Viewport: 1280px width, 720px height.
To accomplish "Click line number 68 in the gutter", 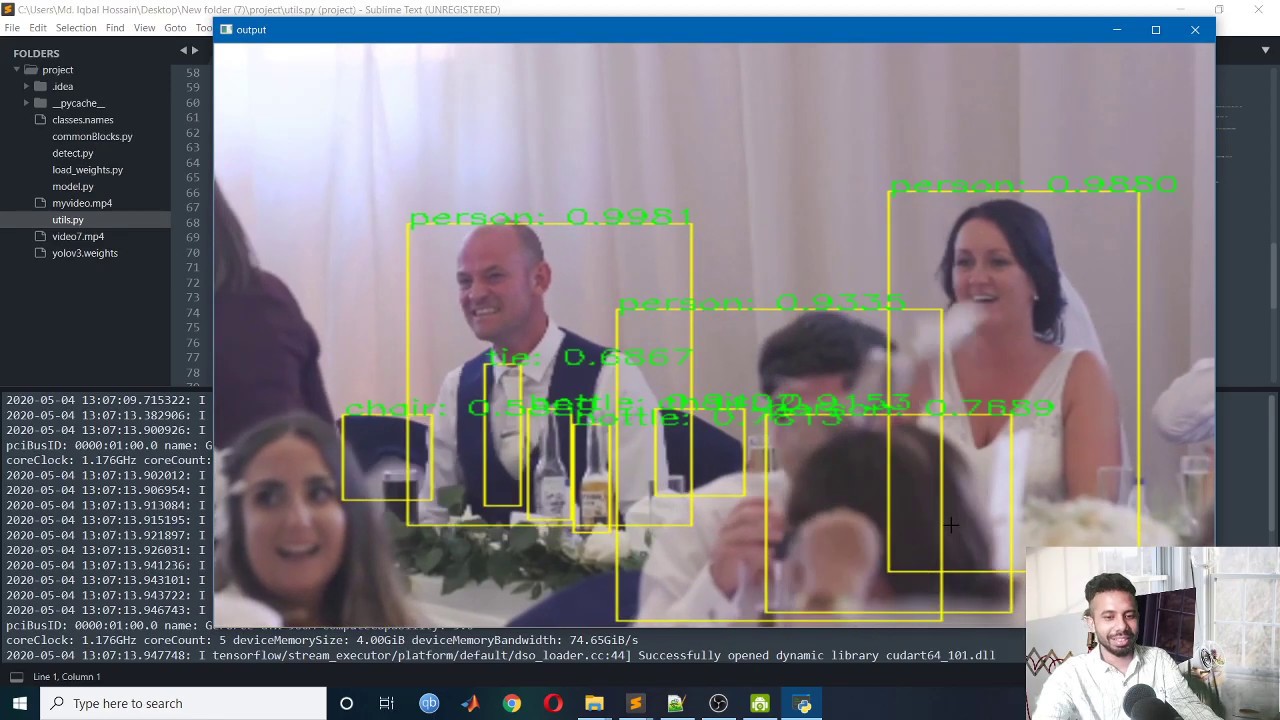I will tap(192, 223).
